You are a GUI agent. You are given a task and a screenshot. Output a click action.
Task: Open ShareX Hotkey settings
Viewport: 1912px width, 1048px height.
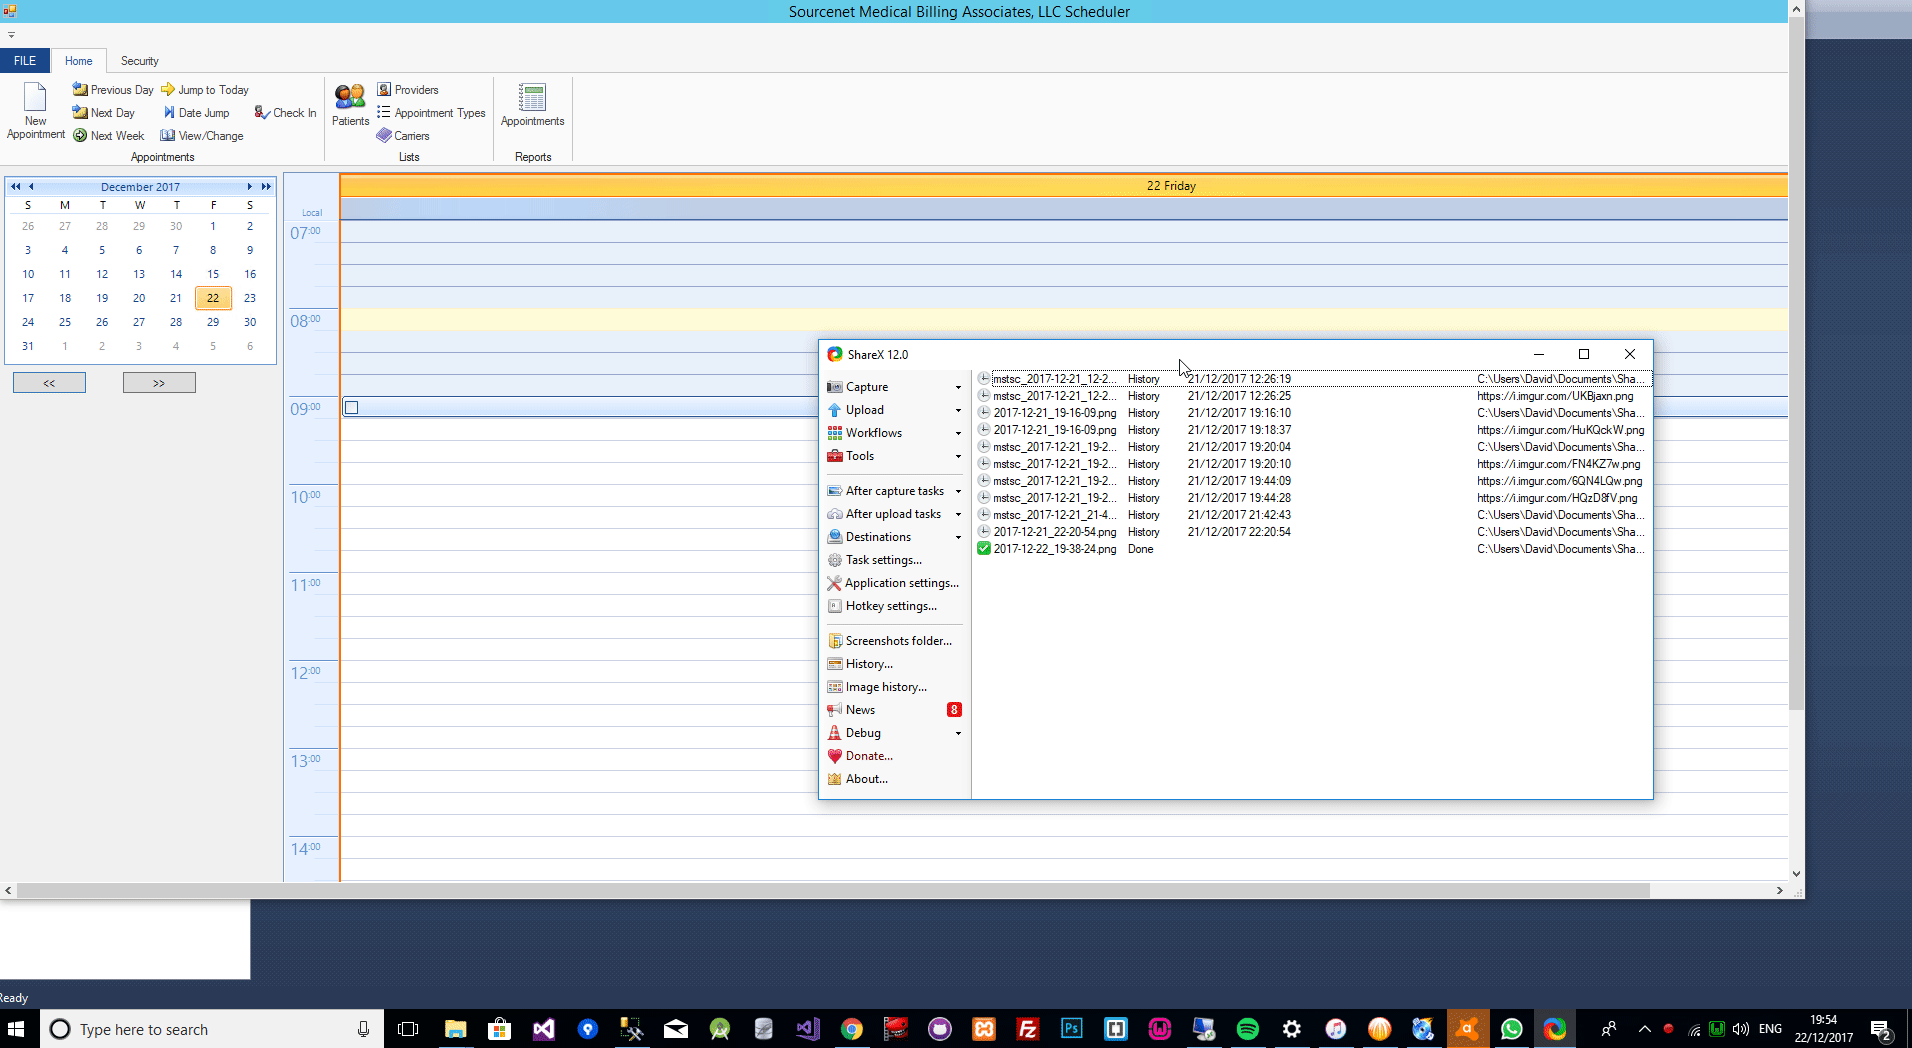882,606
